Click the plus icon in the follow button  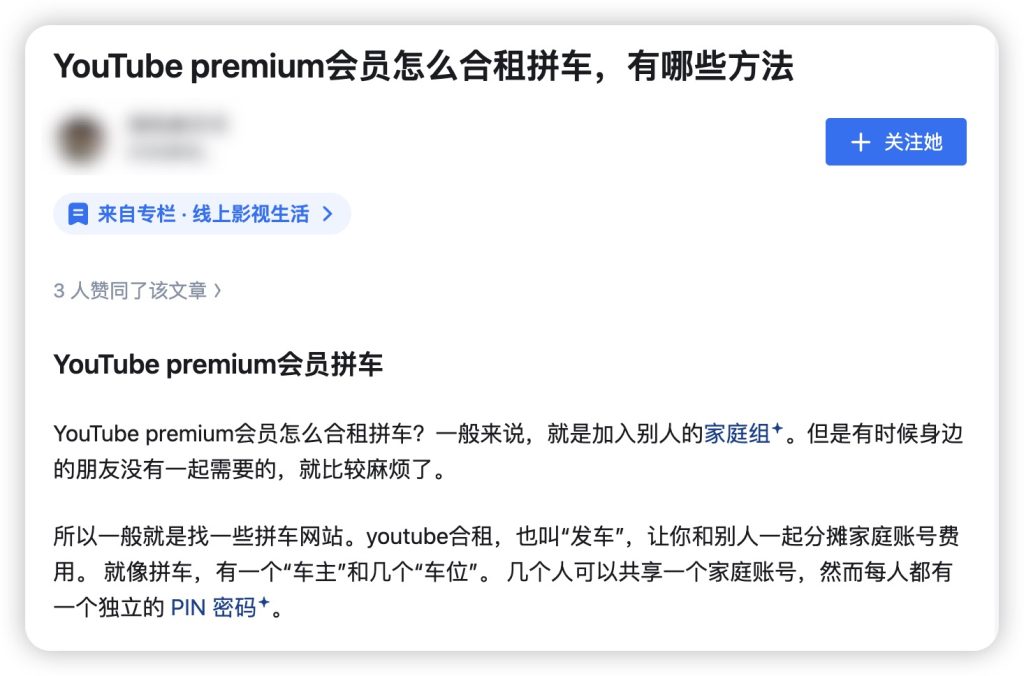[x=860, y=142]
